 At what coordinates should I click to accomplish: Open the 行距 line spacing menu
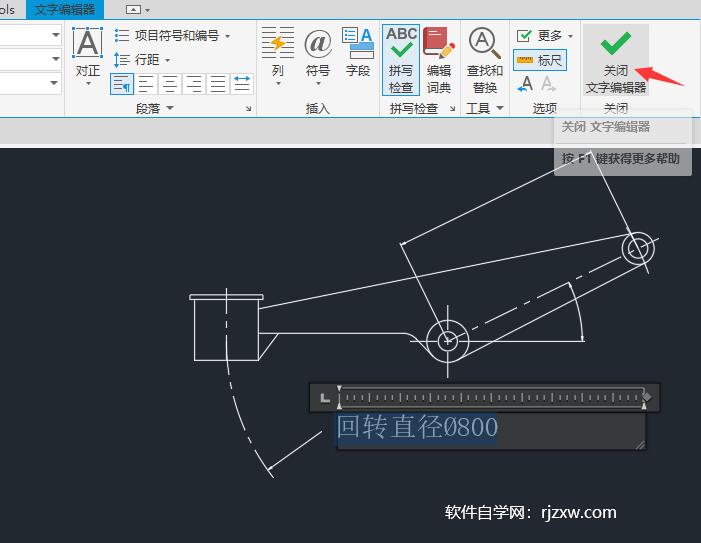(x=142, y=59)
